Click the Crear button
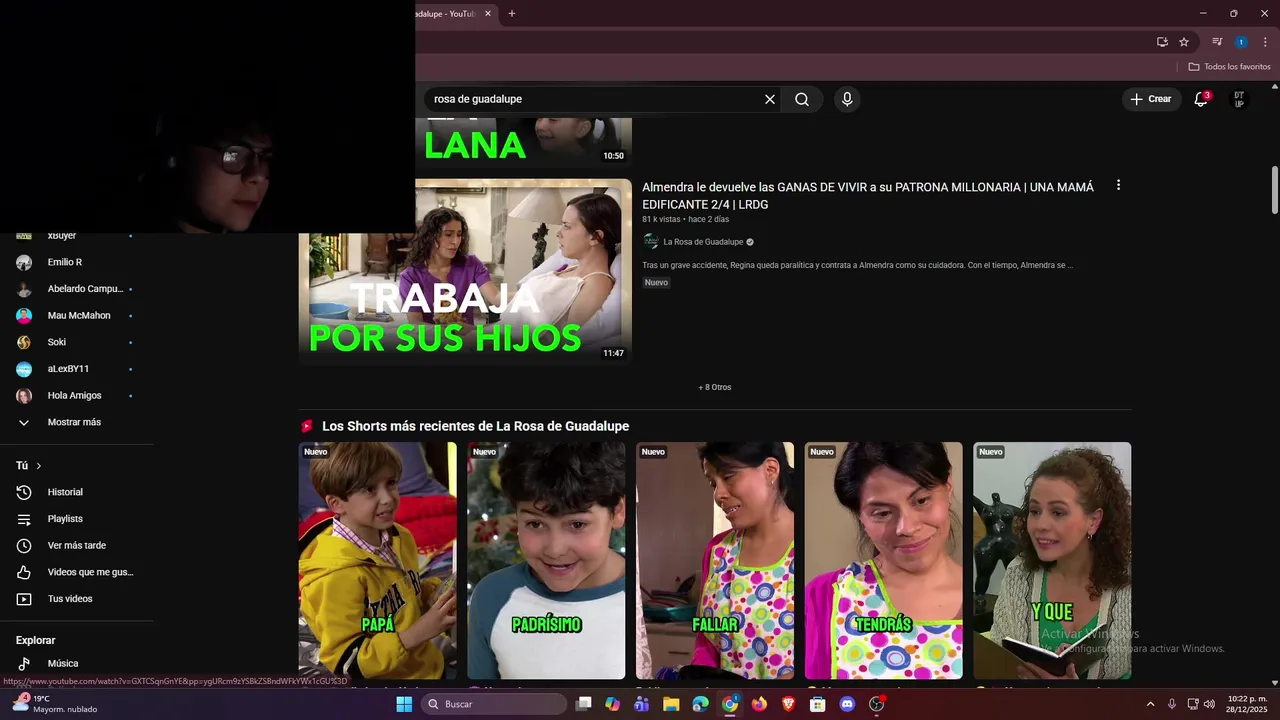The image size is (1280, 720). click(x=1151, y=99)
